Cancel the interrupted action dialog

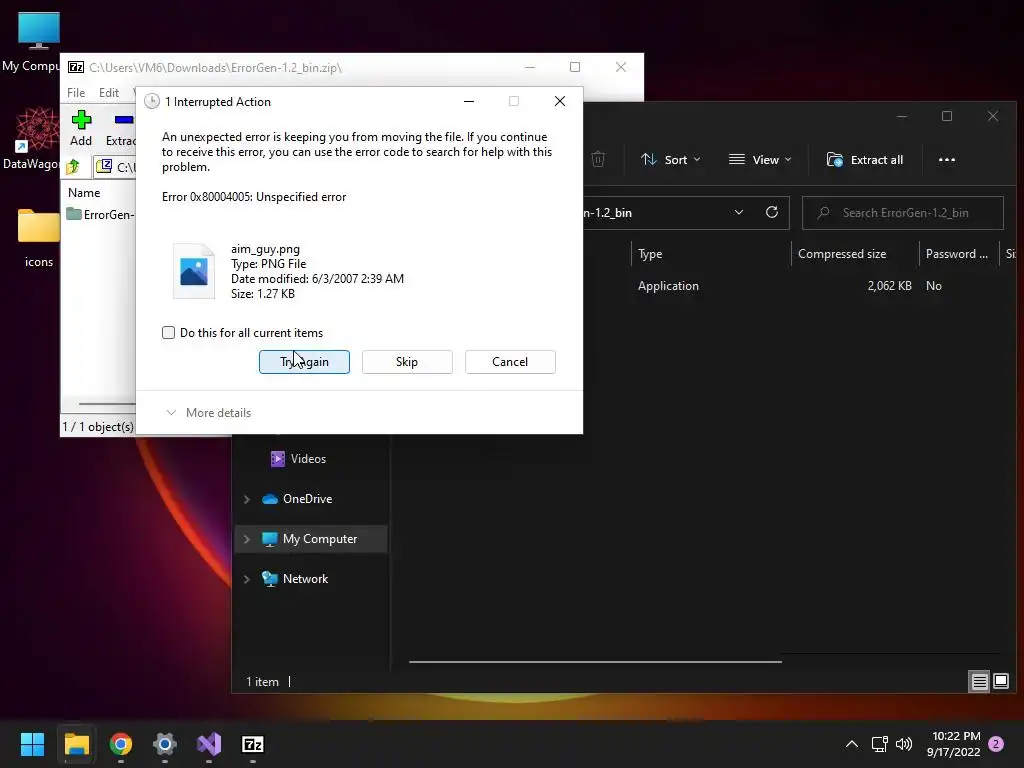click(x=510, y=362)
